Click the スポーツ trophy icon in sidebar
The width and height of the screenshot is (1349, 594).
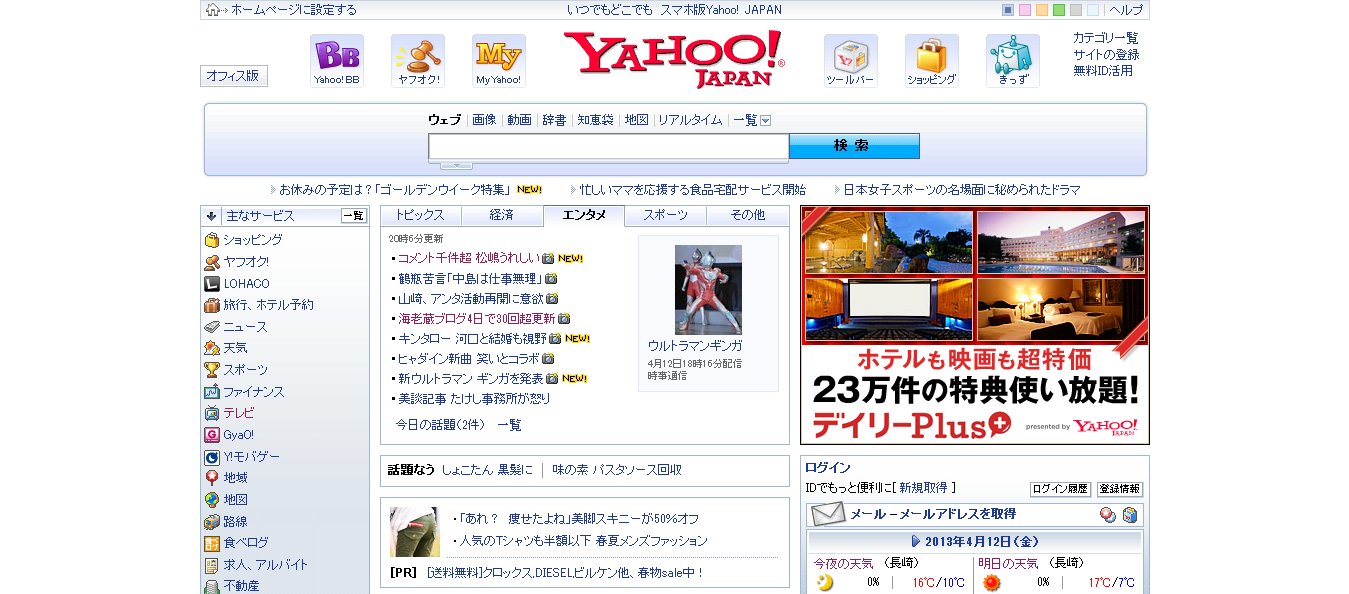(212, 370)
